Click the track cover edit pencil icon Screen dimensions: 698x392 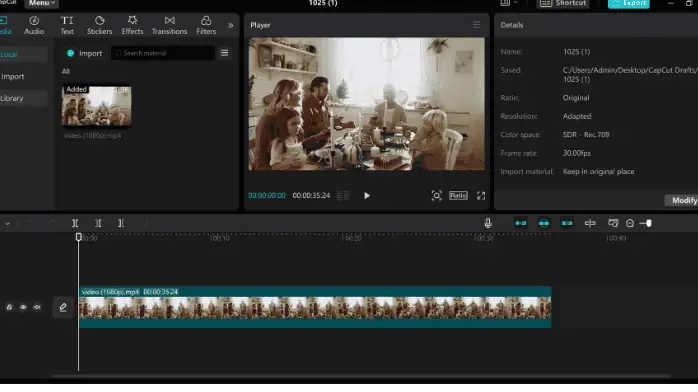63,307
